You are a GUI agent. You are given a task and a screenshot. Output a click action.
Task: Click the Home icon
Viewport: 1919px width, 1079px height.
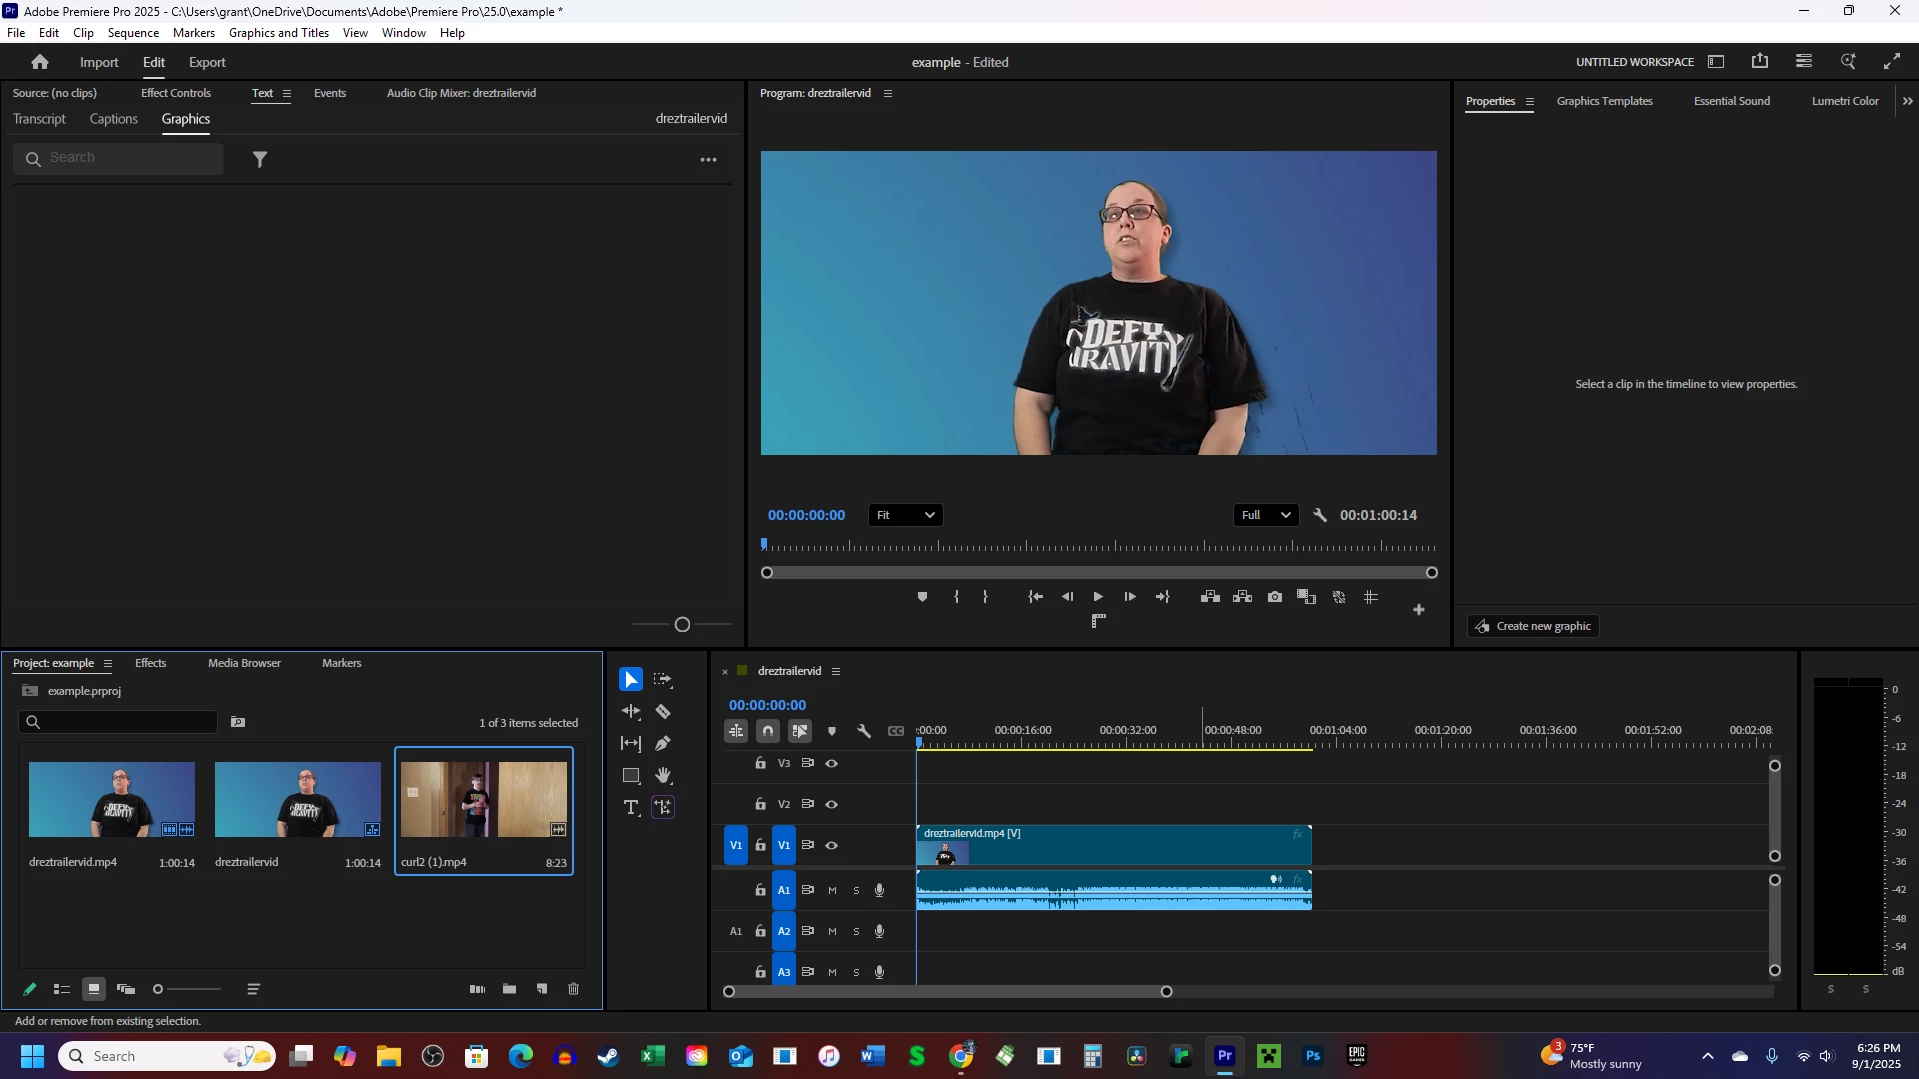click(x=40, y=62)
